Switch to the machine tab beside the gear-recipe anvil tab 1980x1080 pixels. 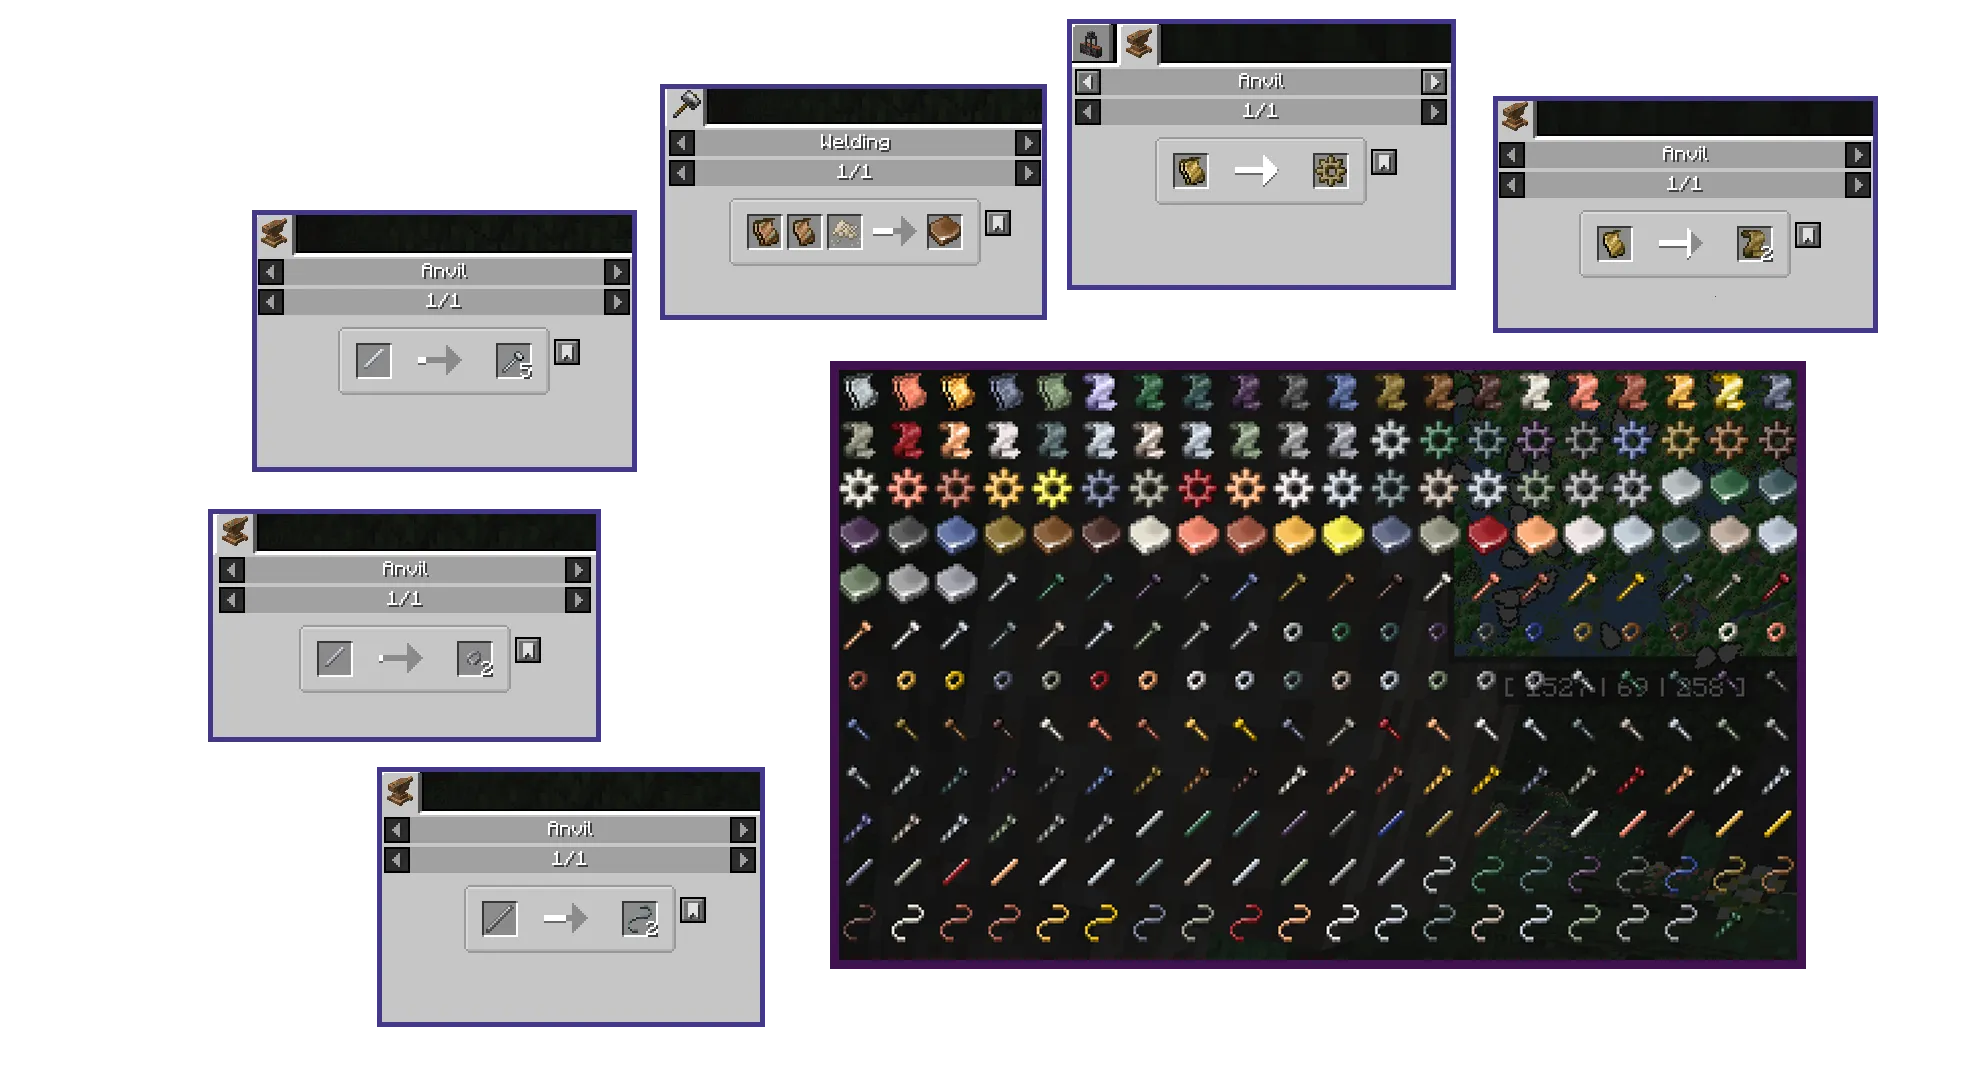coord(1092,44)
